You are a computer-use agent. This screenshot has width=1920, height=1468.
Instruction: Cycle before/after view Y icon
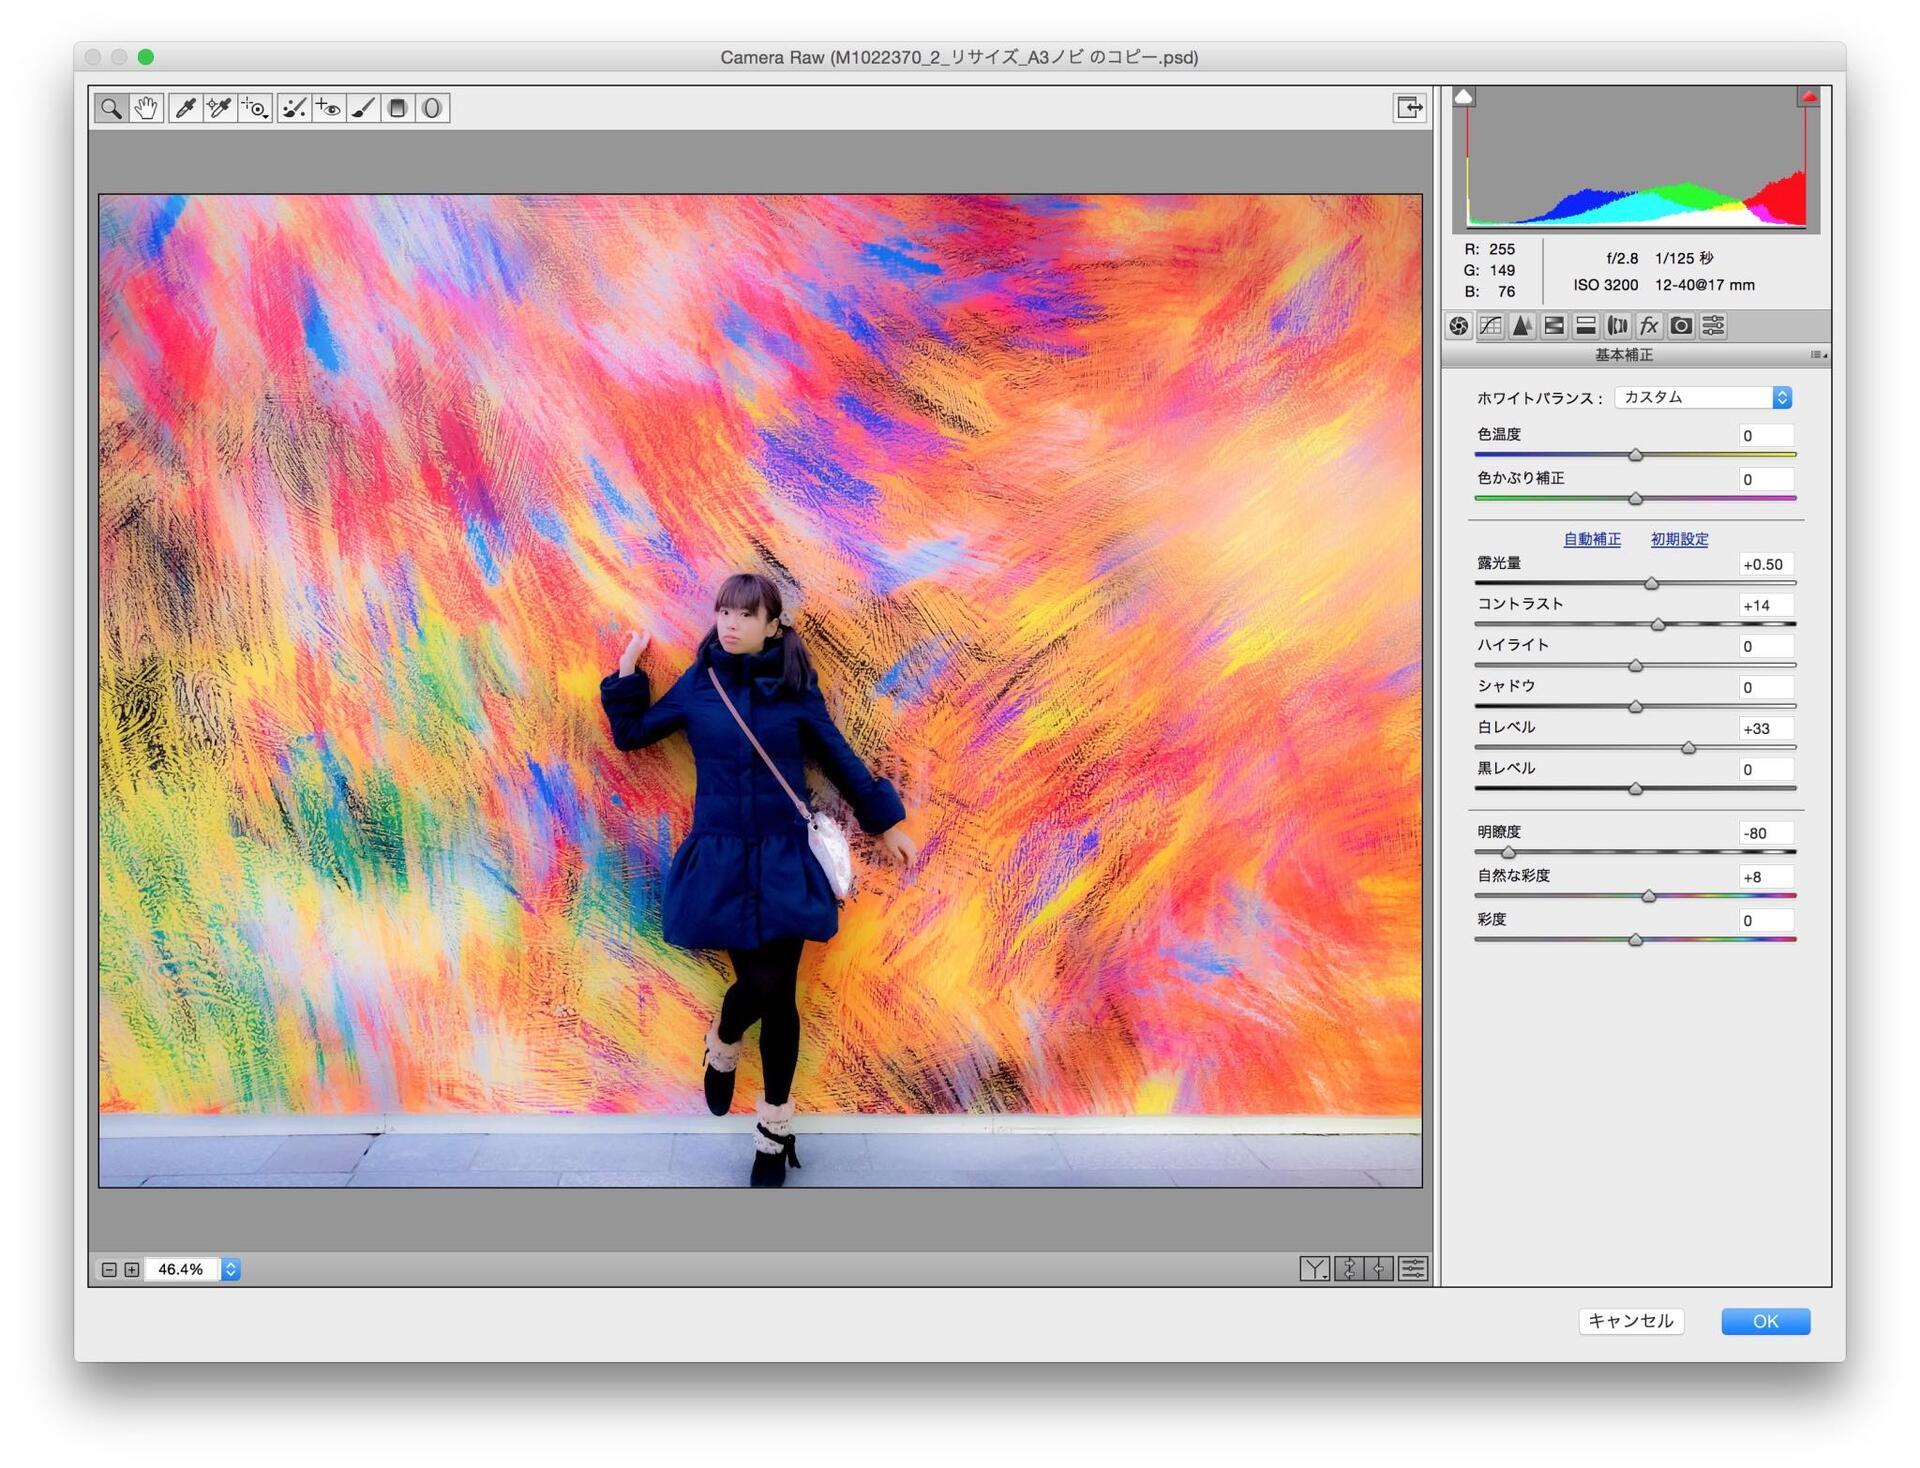(x=1314, y=1270)
